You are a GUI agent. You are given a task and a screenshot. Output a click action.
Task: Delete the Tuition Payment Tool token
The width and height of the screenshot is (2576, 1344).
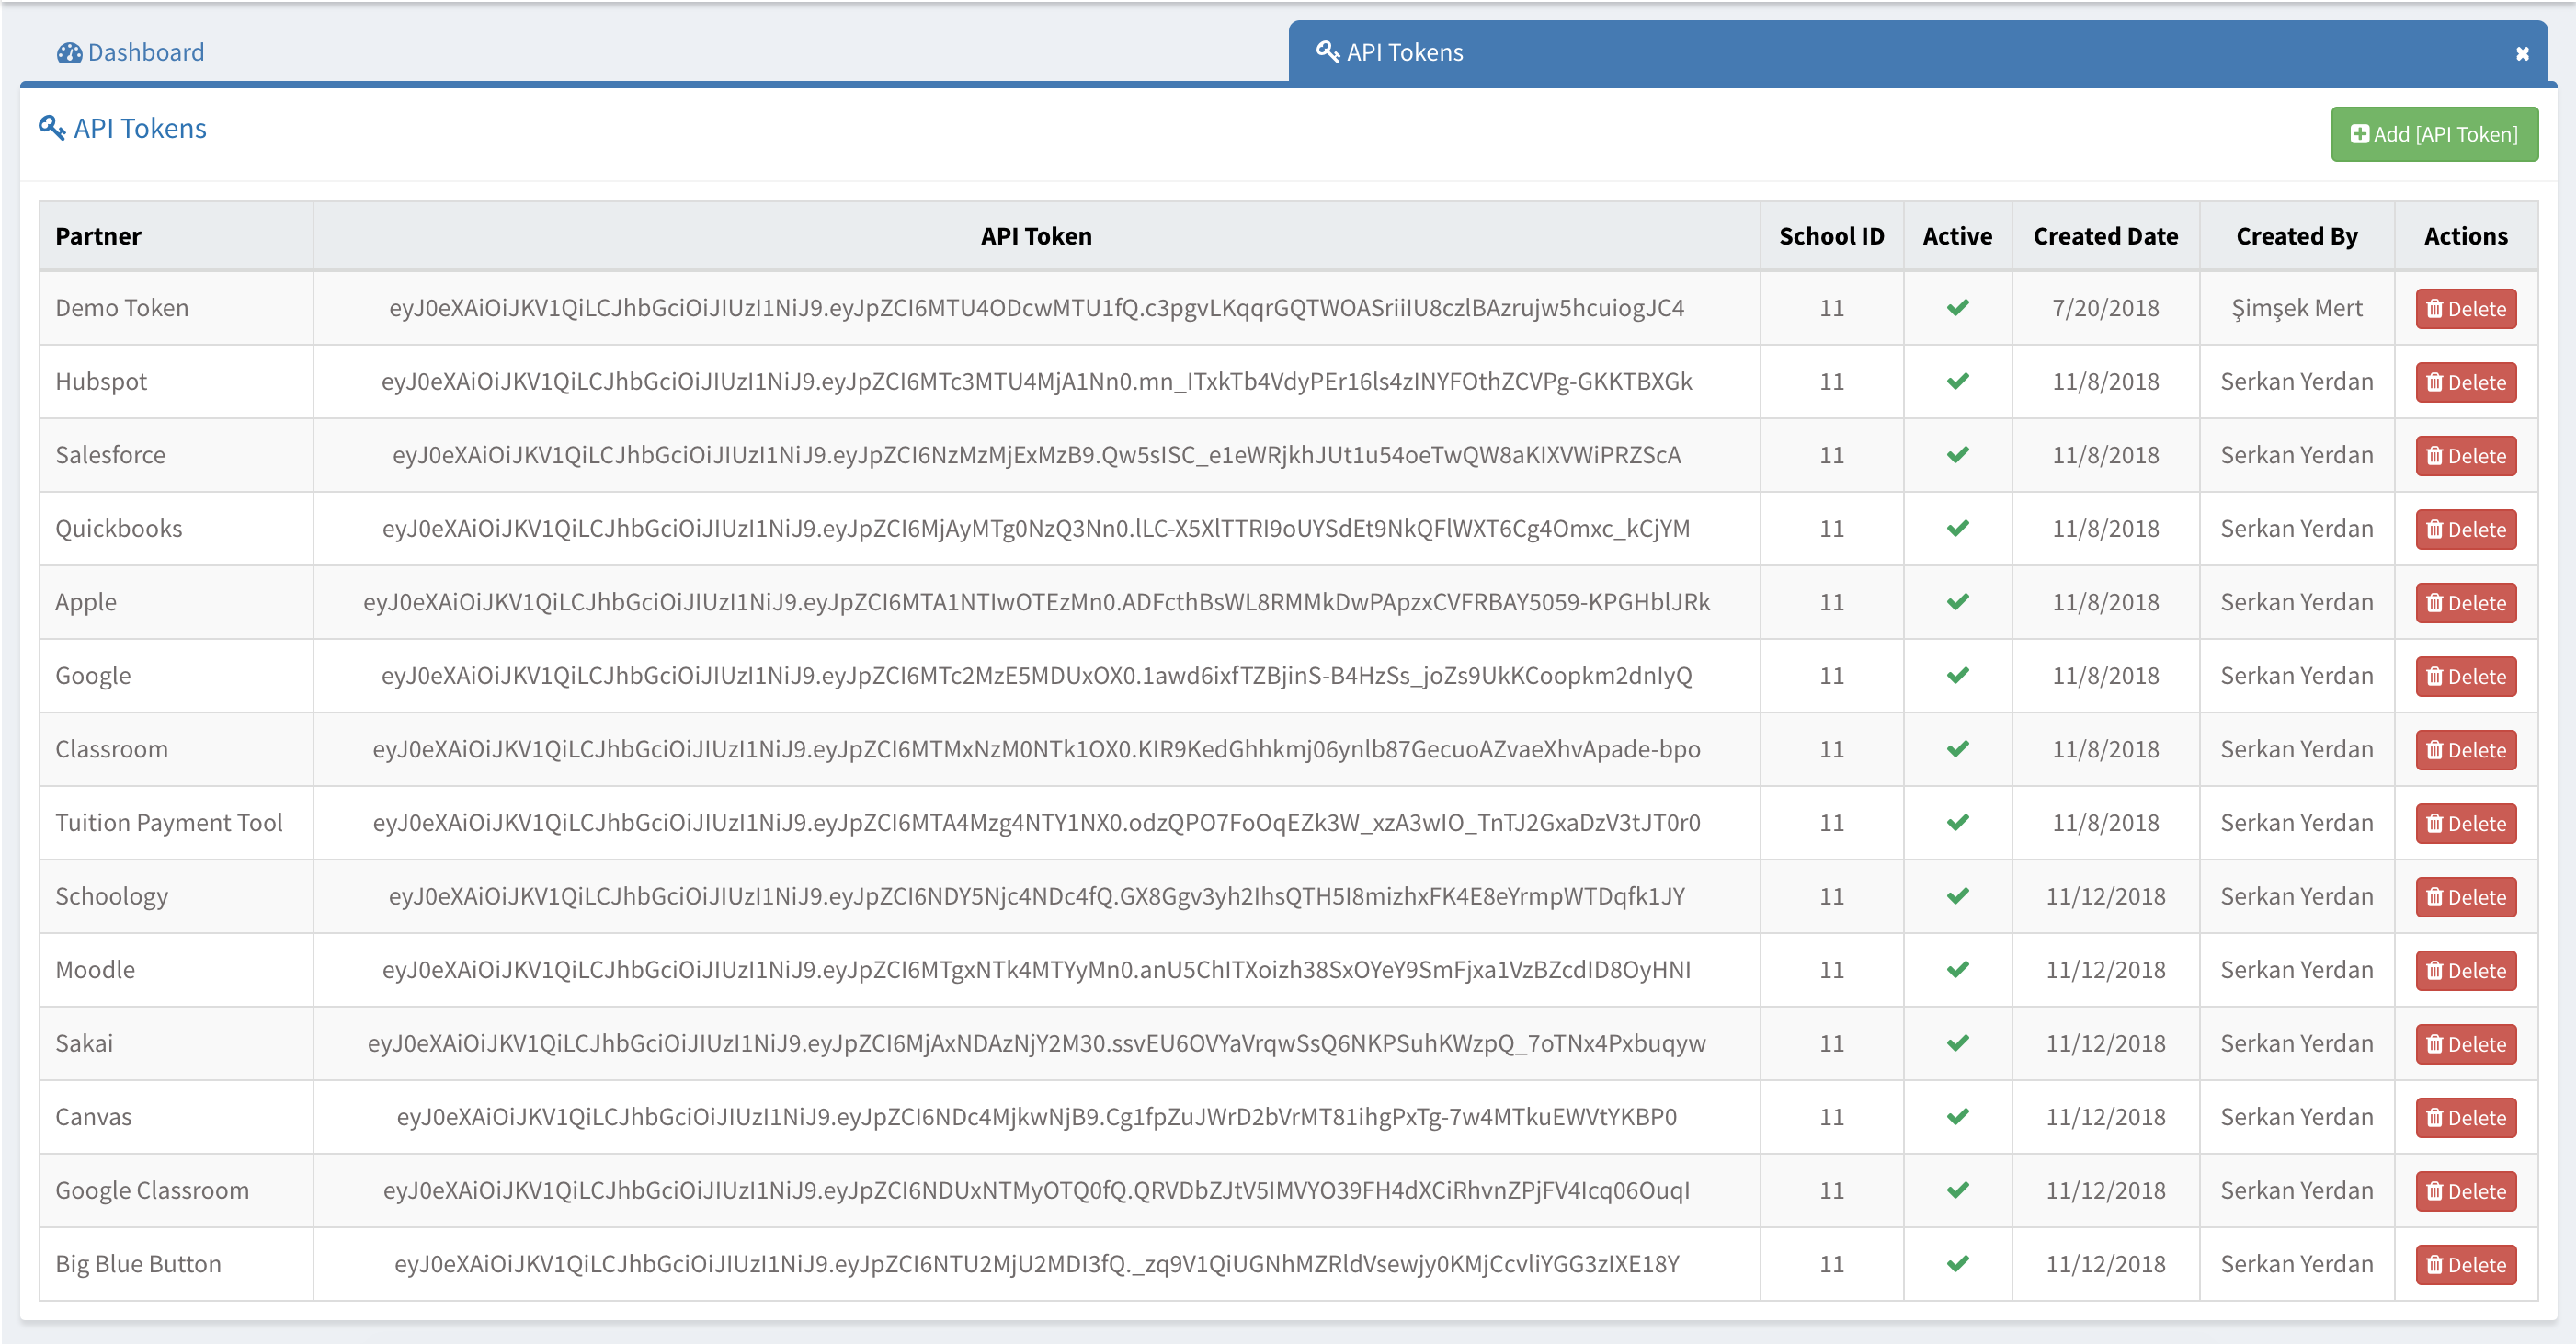pos(2465,823)
